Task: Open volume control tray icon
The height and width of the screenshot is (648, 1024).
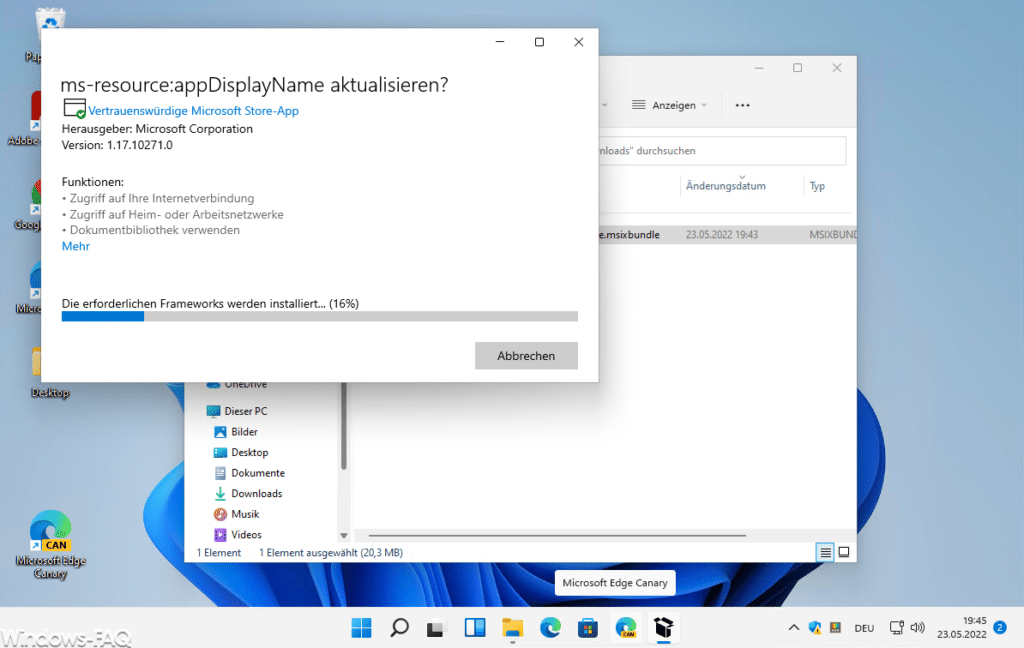Action: tap(918, 628)
